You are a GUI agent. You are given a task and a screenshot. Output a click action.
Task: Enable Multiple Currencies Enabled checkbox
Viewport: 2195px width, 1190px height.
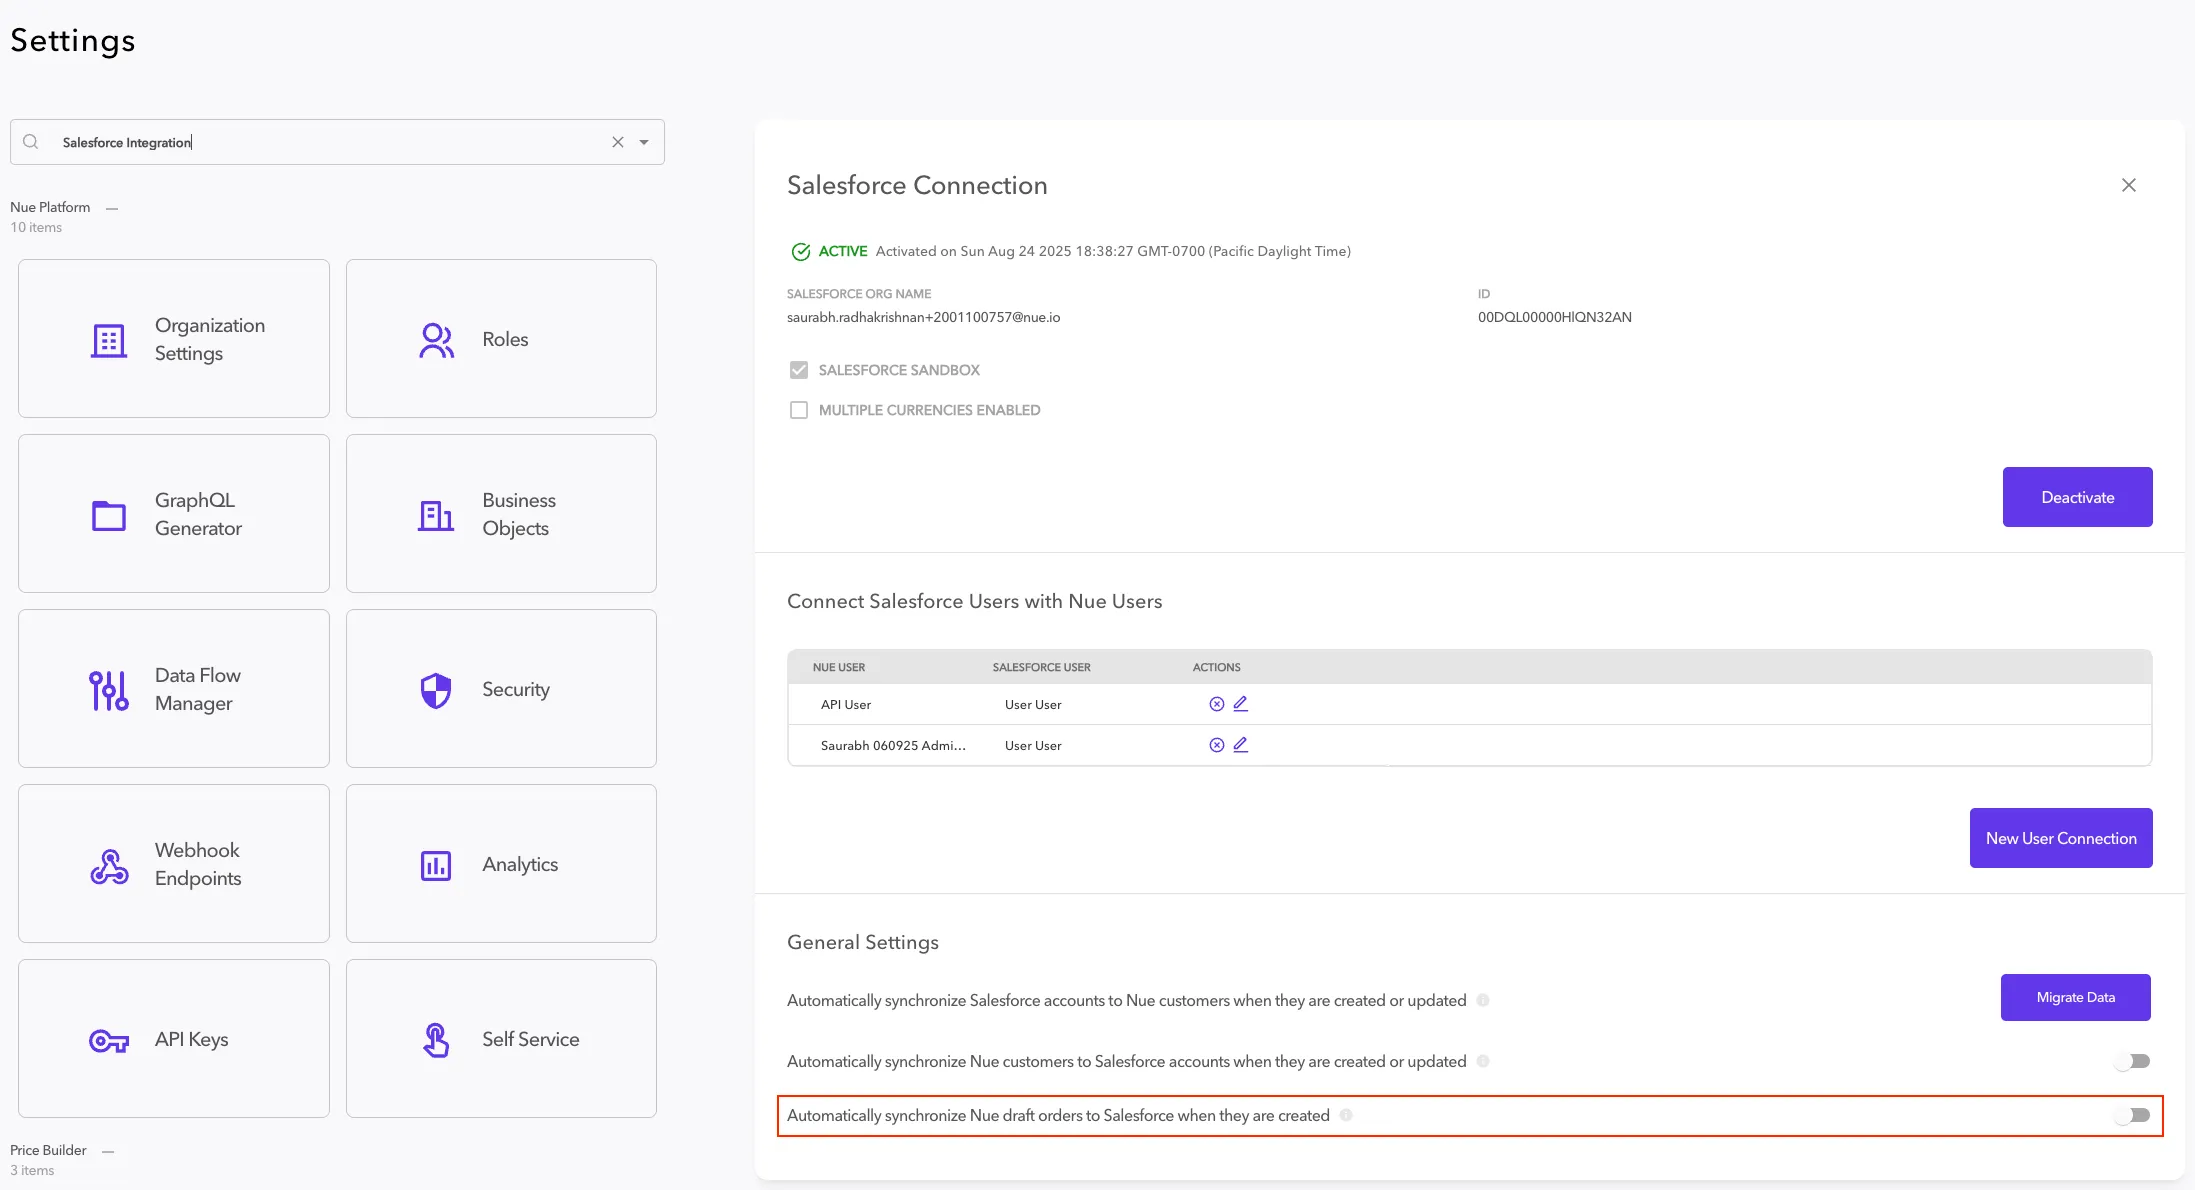(x=799, y=410)
